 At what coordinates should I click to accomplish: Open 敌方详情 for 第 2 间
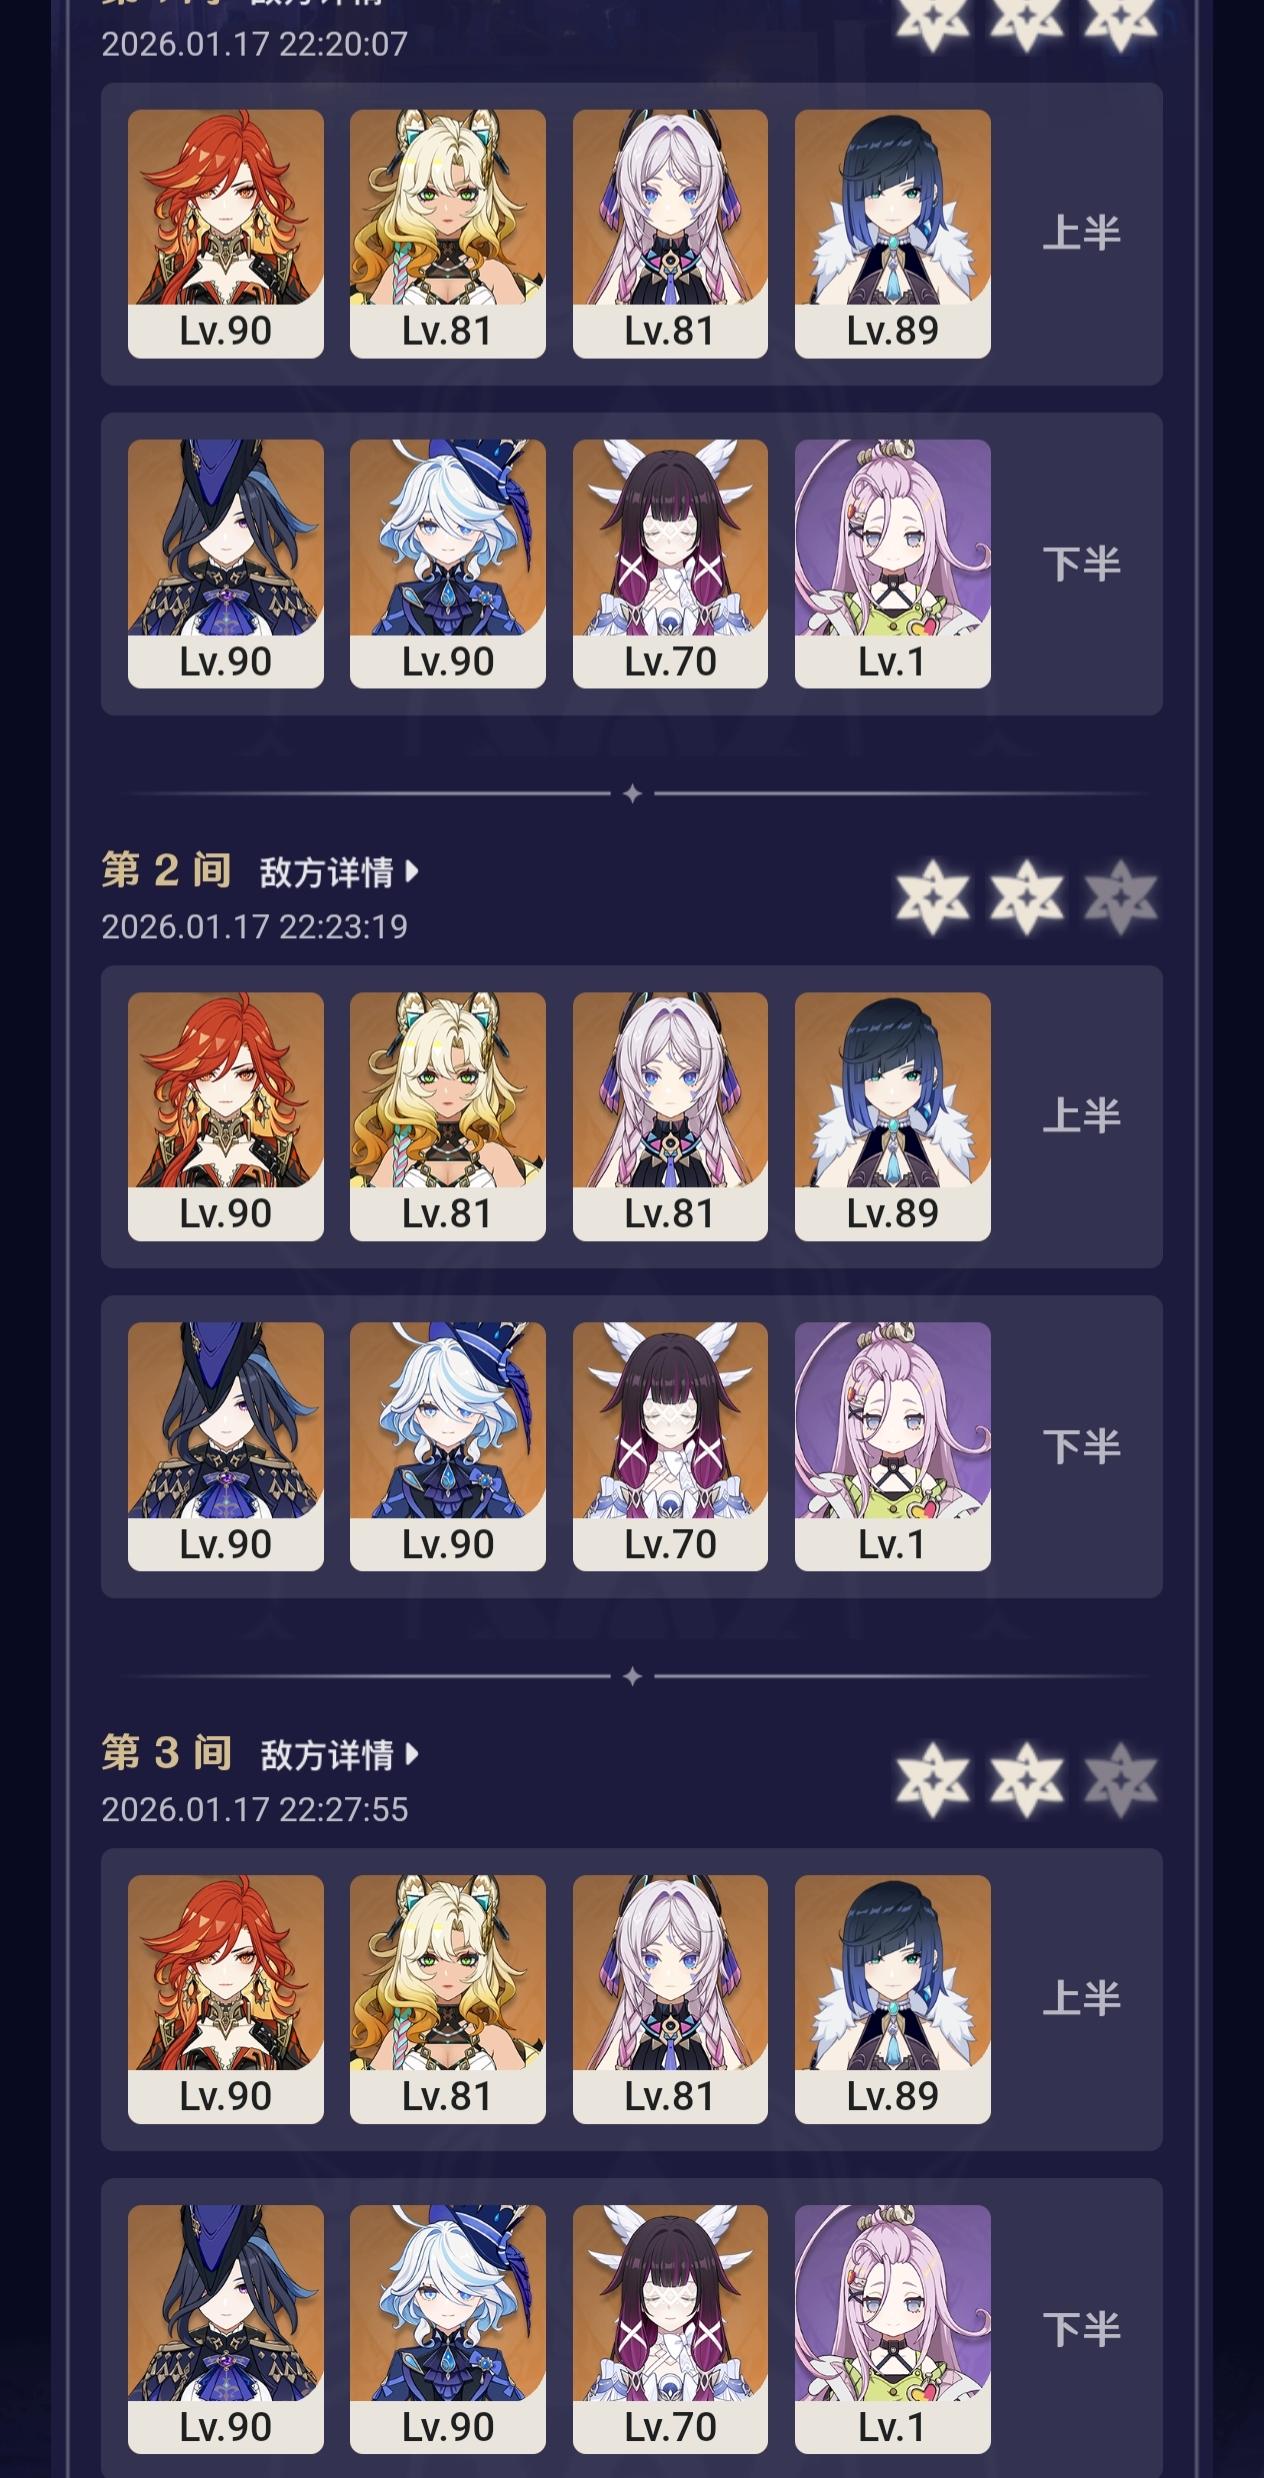pyautogui.click(x=338, y=872)
